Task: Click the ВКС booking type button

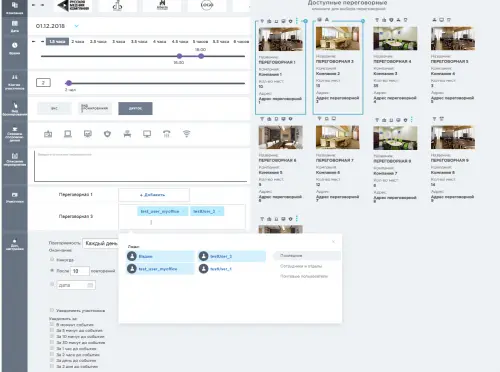Action: pyautogui.click(x=54, y=108)
